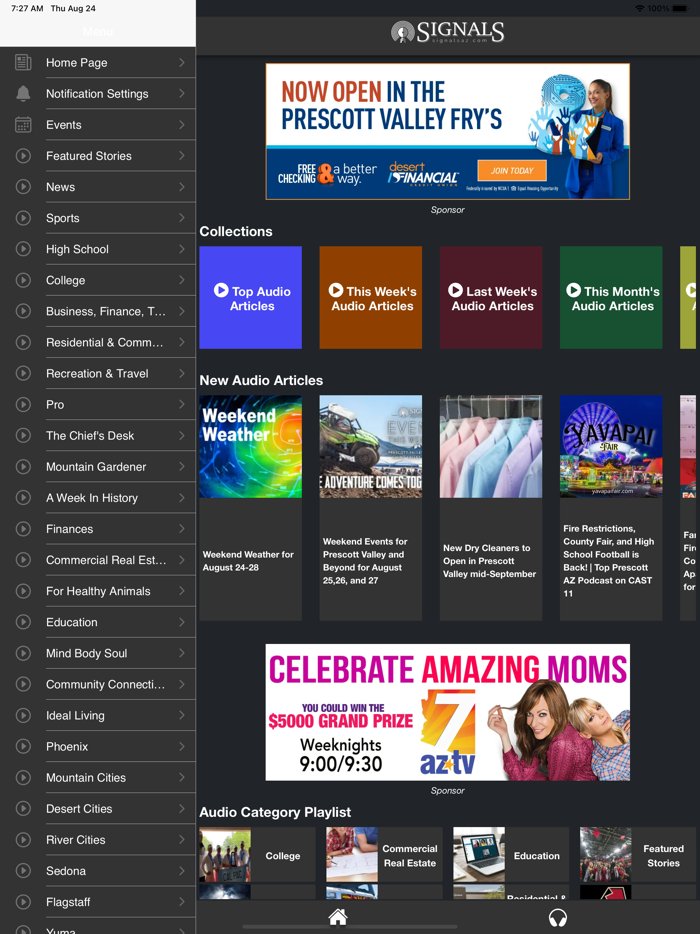Tap the play icon beside Sports

(x=23, y=218)
